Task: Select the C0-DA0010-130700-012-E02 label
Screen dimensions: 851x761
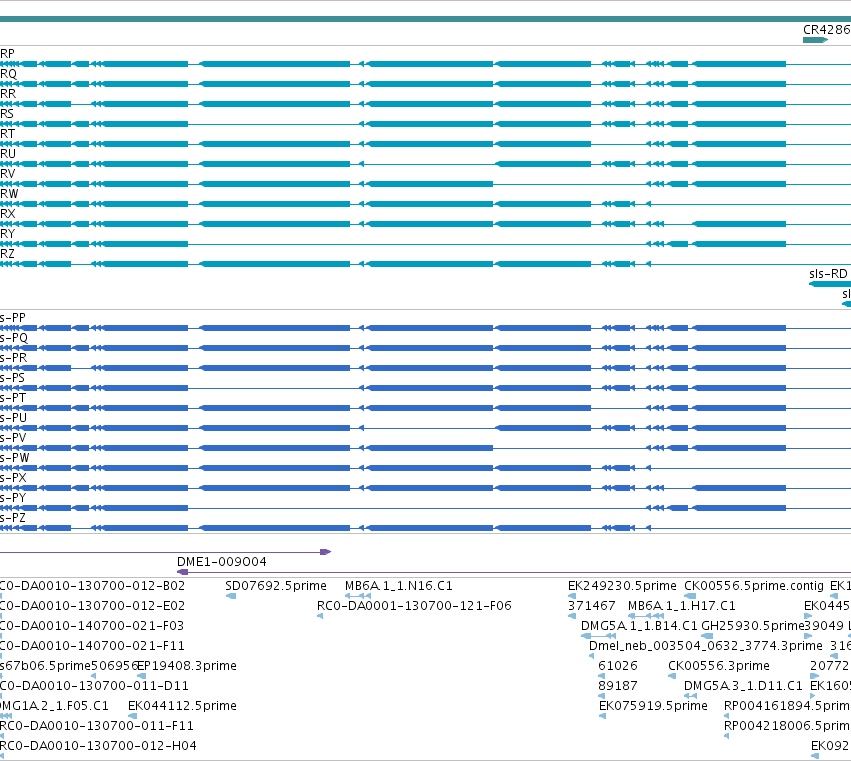Action: click(92, 606)
